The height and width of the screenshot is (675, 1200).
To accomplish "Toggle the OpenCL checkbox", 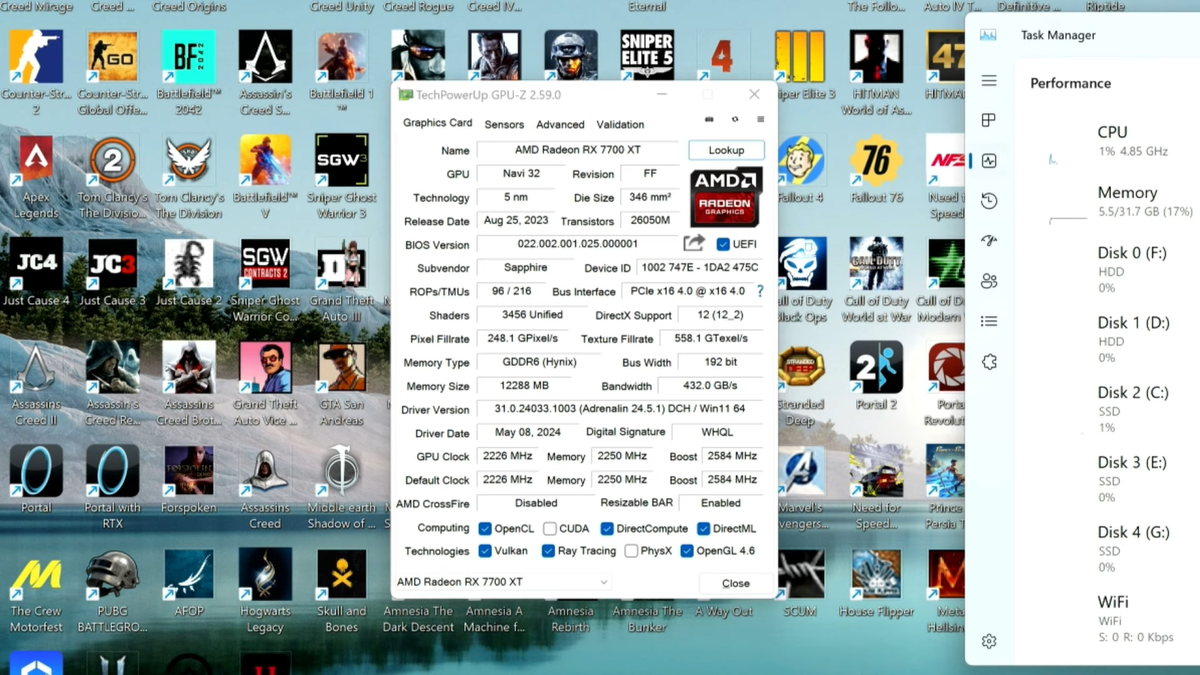I will click(485, 528).
